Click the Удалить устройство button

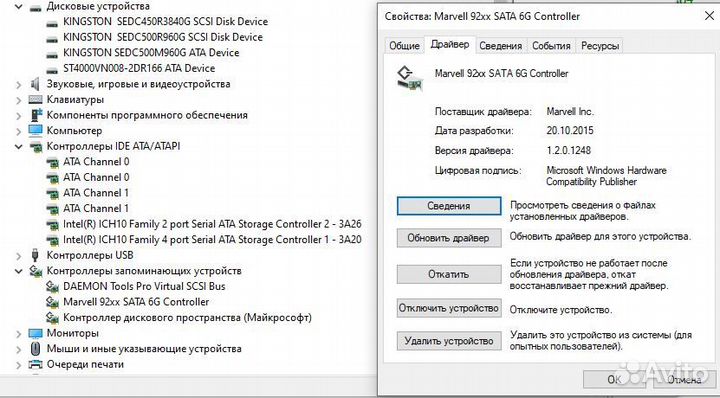pos(449,341)
